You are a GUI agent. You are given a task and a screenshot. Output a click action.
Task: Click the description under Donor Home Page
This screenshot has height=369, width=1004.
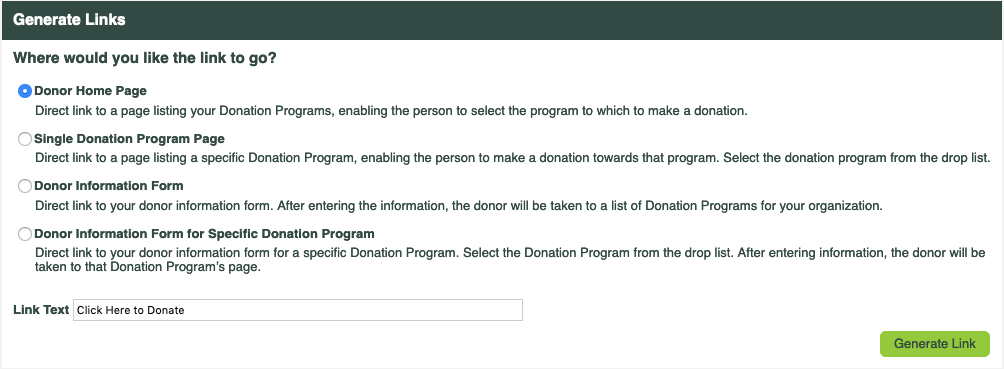pyautogui.click(x=391, y=110)
